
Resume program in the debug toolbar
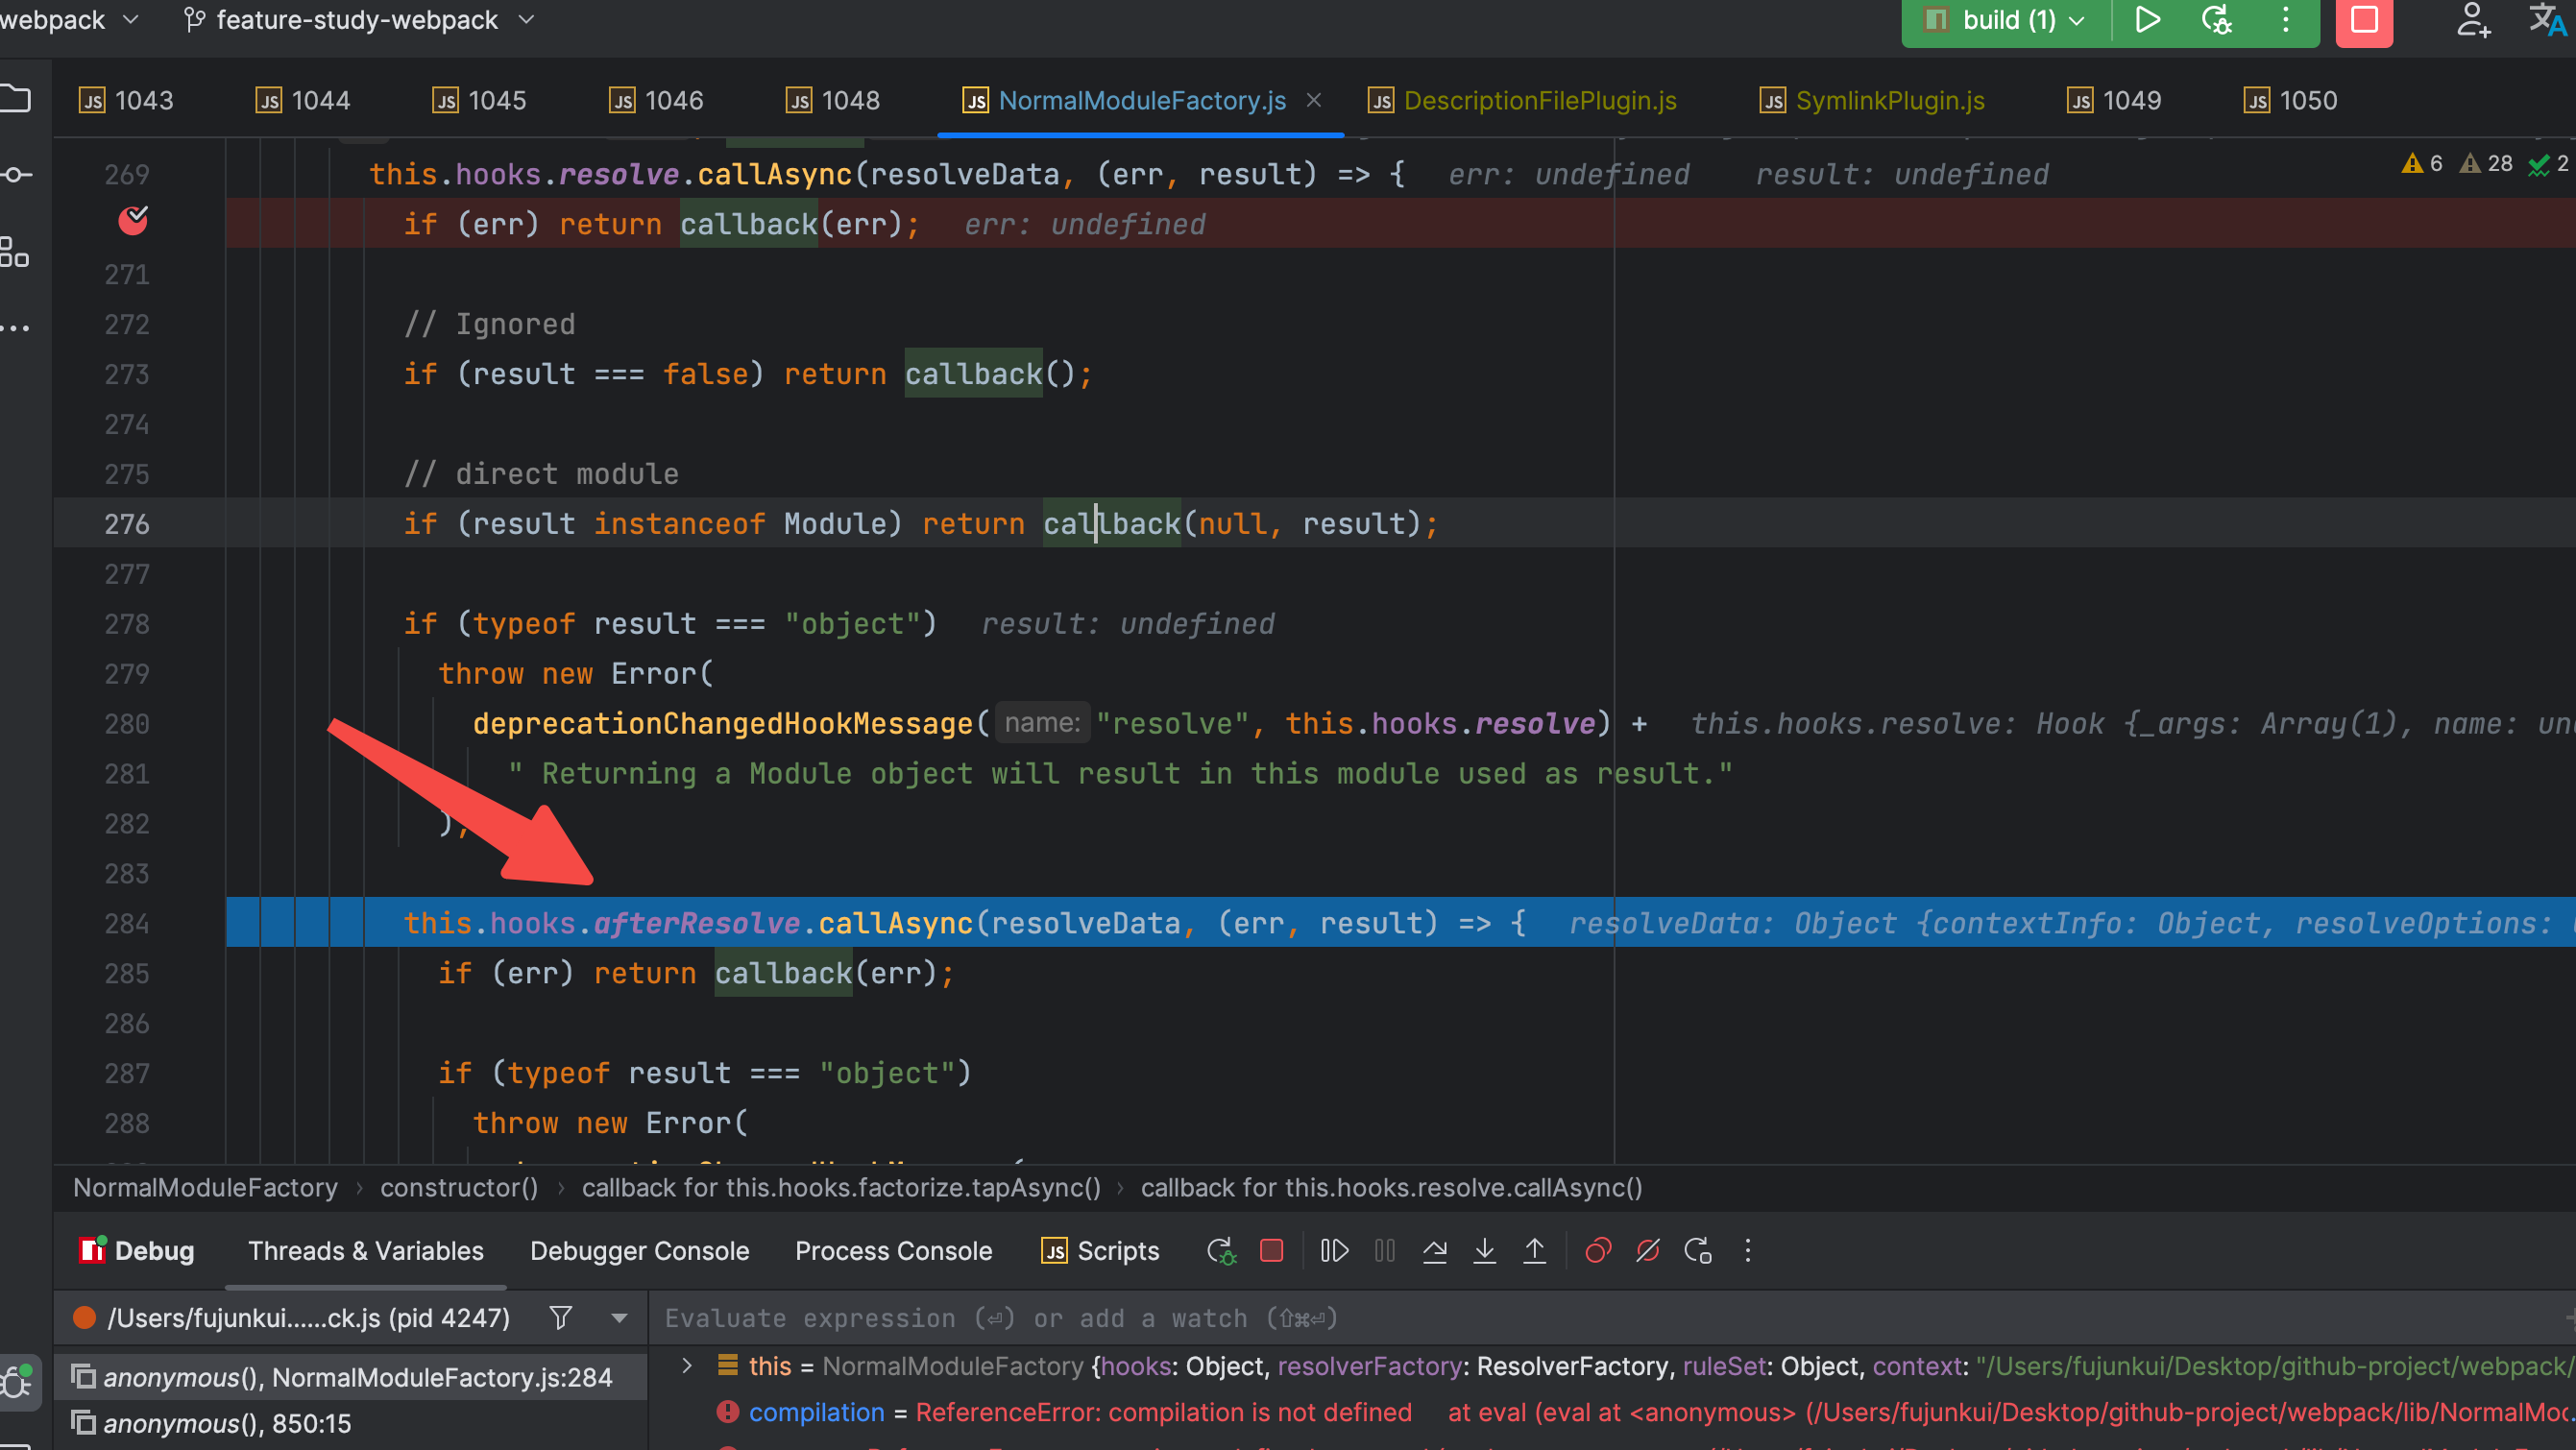point(1334,1251)
